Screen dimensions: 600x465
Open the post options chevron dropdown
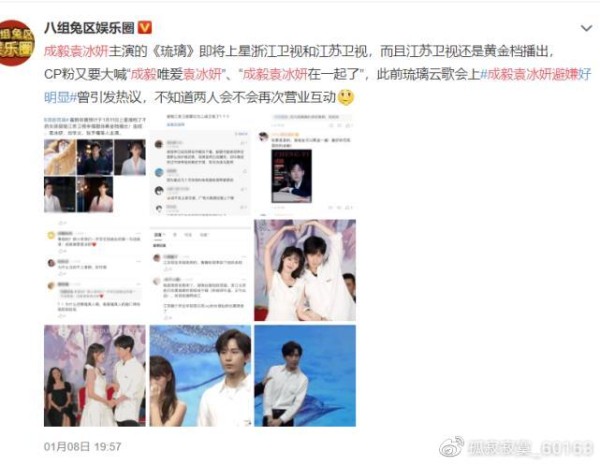pyautogui.click(x=586, y=28)
